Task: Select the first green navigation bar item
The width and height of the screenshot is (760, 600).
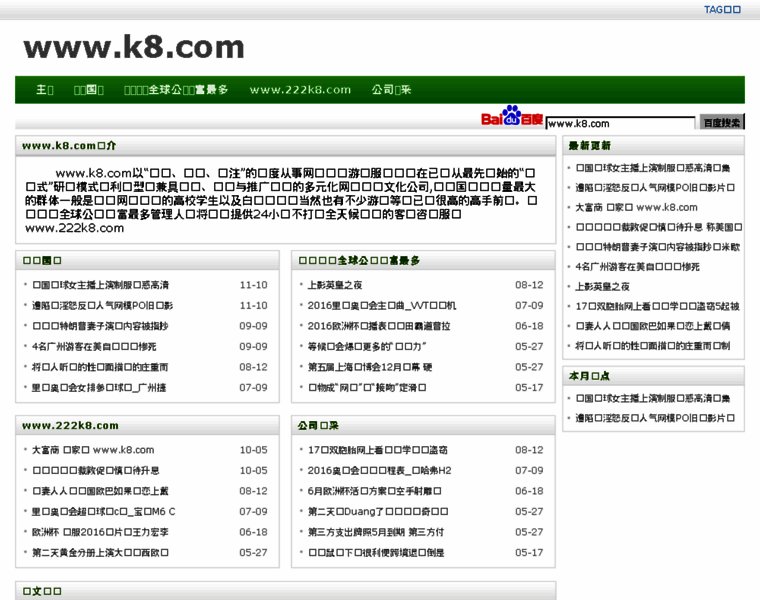Action: 45,89
